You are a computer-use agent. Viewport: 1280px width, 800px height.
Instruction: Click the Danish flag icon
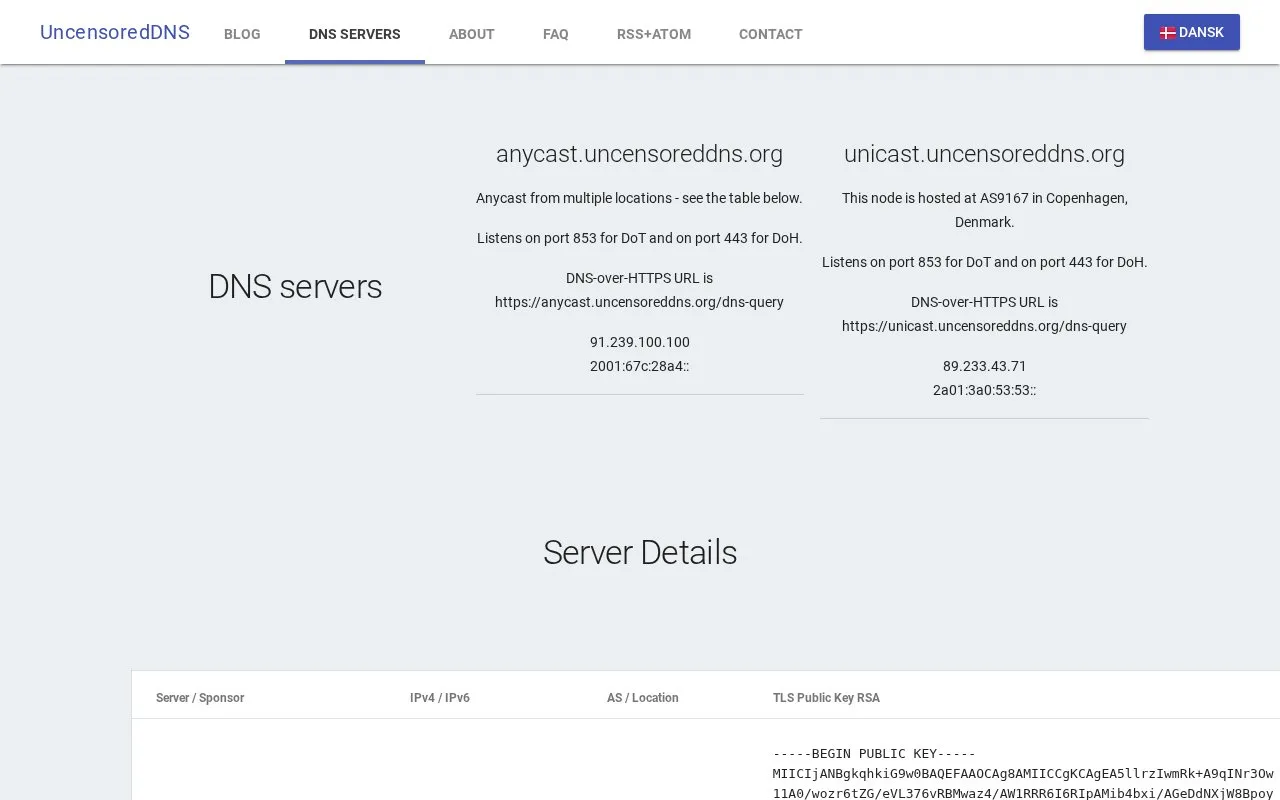pyautogui.click(x=1167, y=33)
